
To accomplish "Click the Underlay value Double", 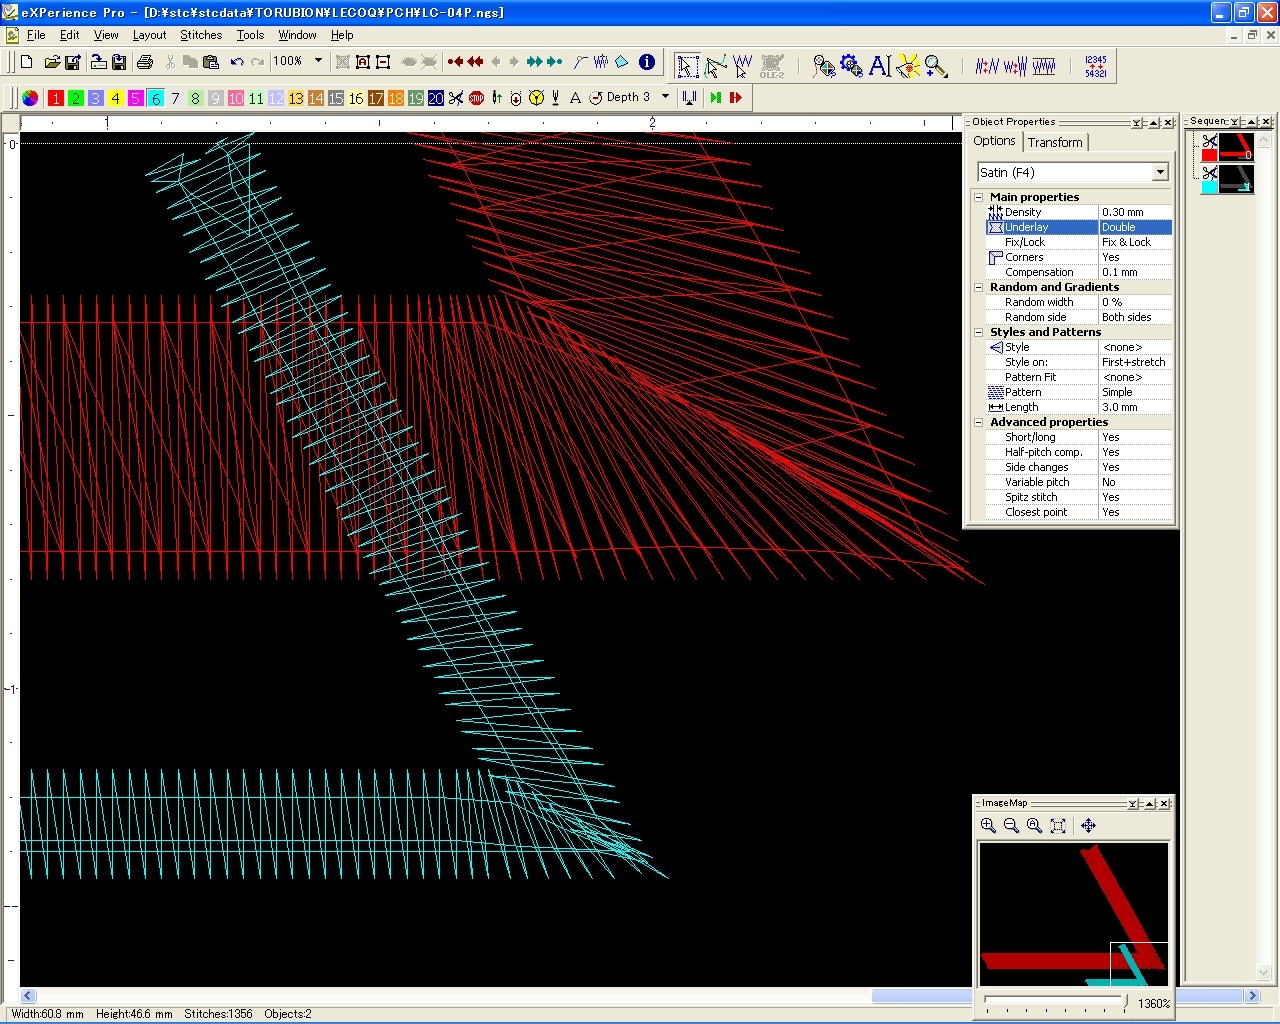I will [1135, 227].
